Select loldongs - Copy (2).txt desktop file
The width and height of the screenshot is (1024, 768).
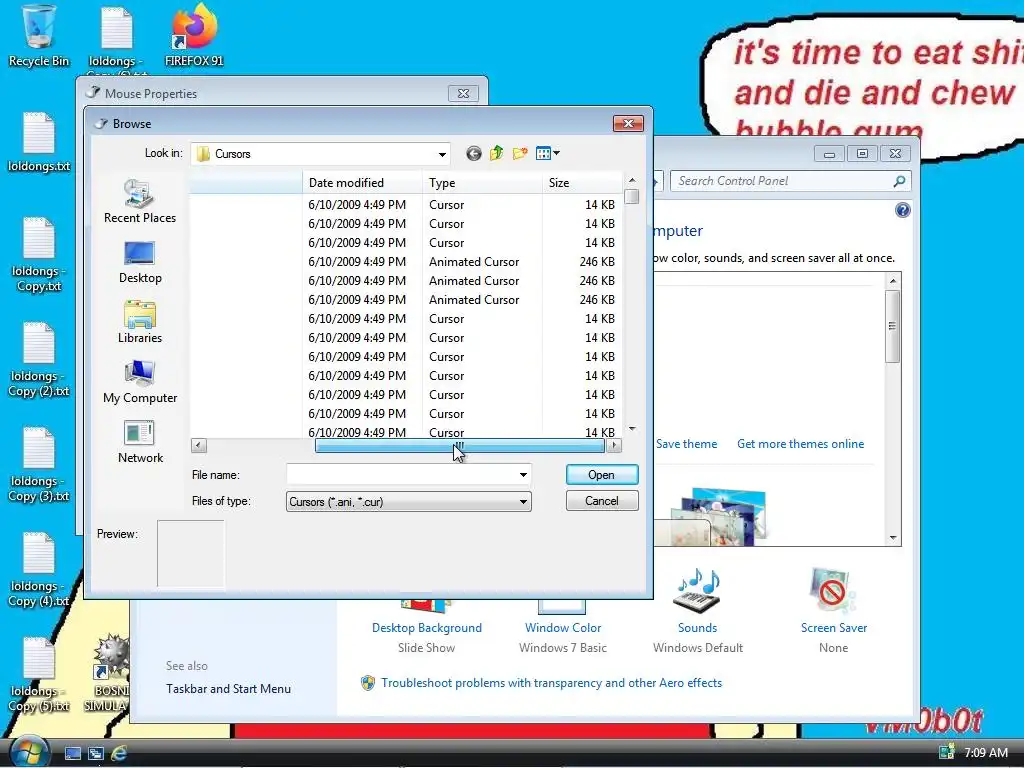tap(39, 360)
